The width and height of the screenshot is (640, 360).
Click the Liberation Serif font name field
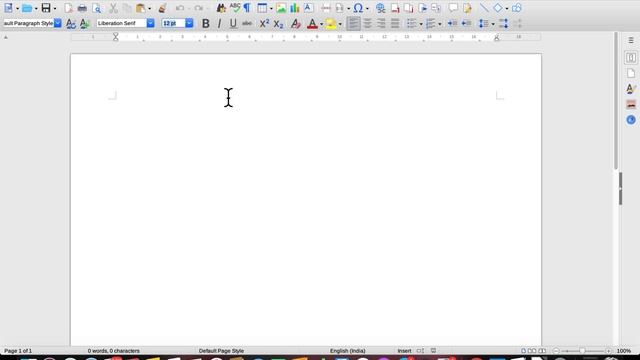[x=121, y=23]
